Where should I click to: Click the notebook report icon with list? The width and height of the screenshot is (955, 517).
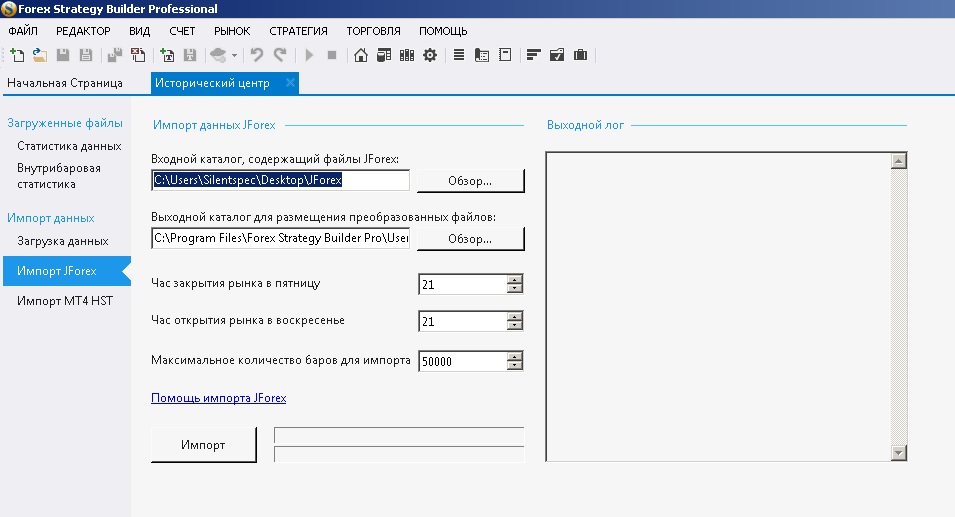click(x=482, y=55)
